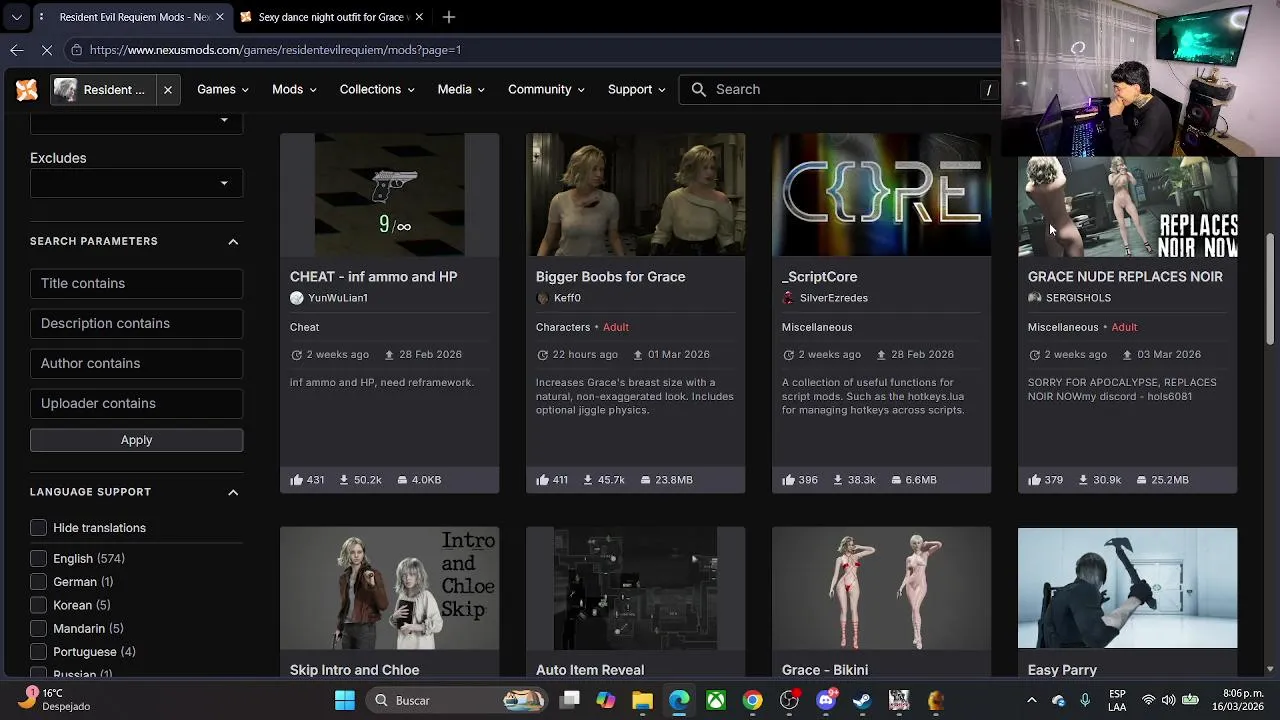
Task: Show hidden system tray icons
Action: 1032,700
